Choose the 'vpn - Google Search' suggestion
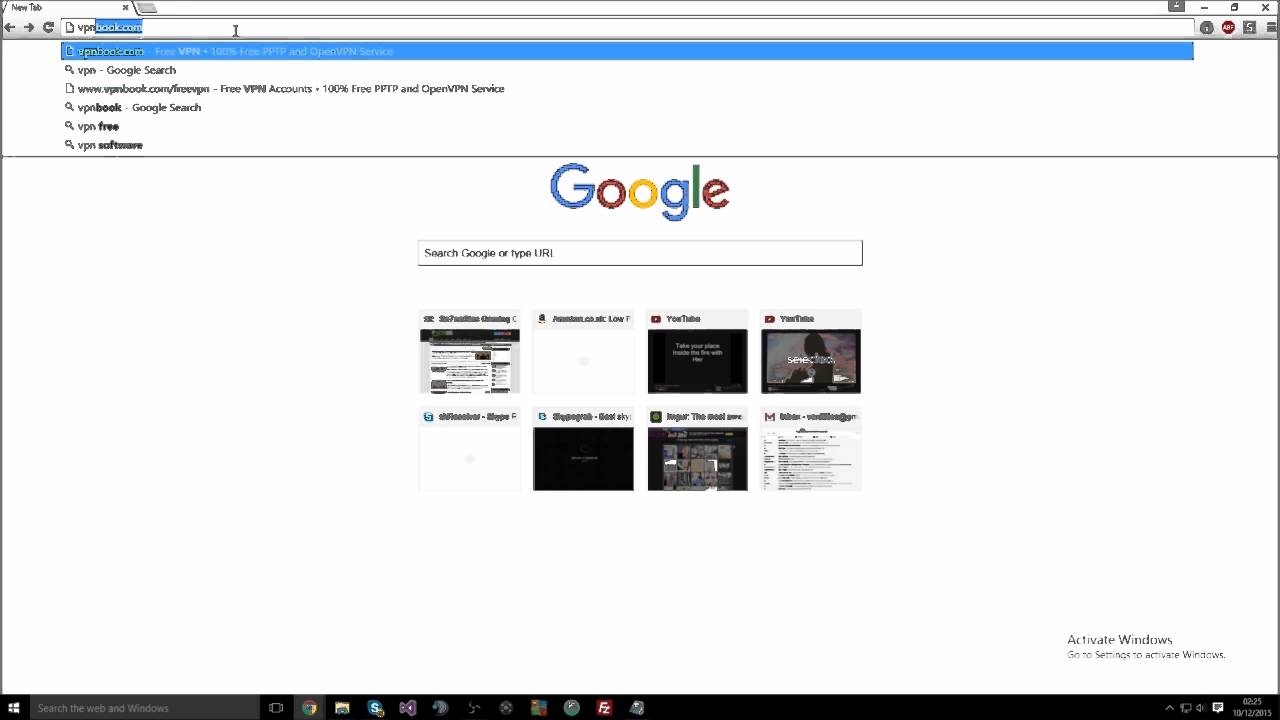The width and height of the screenshot is (1280, 720). (627, 70)
